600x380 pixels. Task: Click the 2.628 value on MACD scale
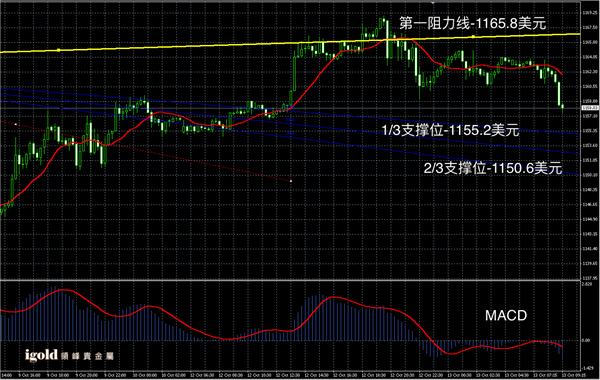tap(587, 285)
